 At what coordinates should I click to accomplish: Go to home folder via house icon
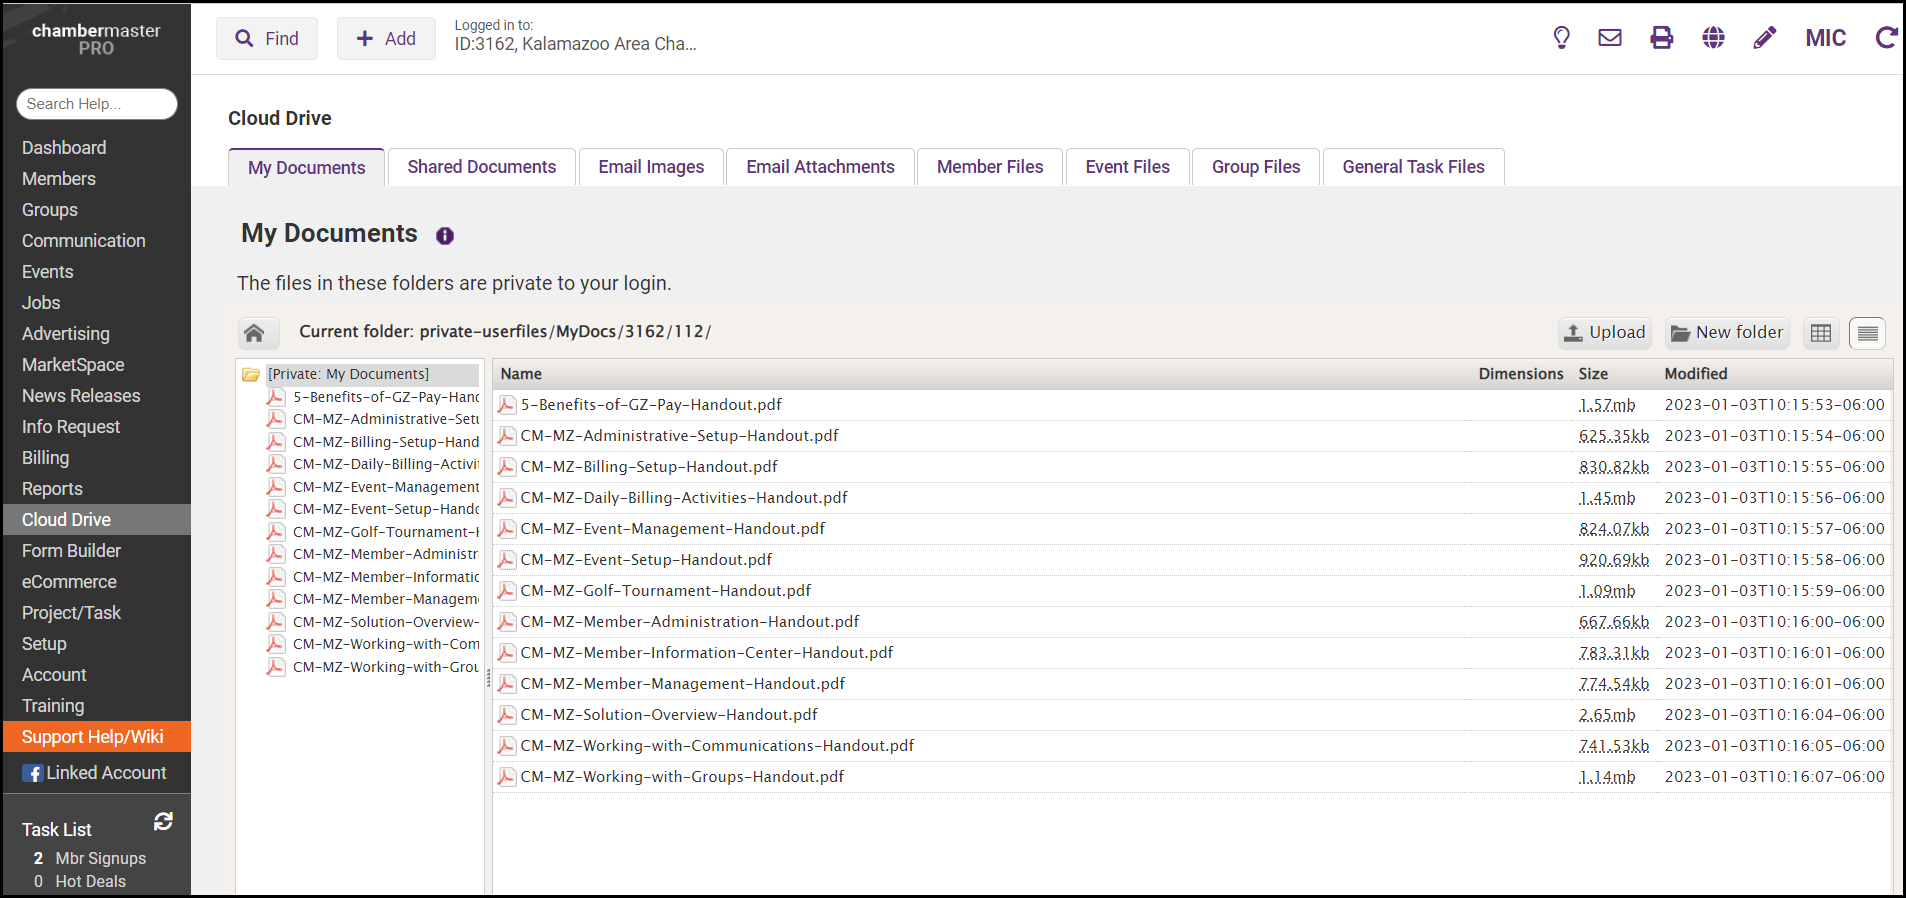[x=254, y=333]
